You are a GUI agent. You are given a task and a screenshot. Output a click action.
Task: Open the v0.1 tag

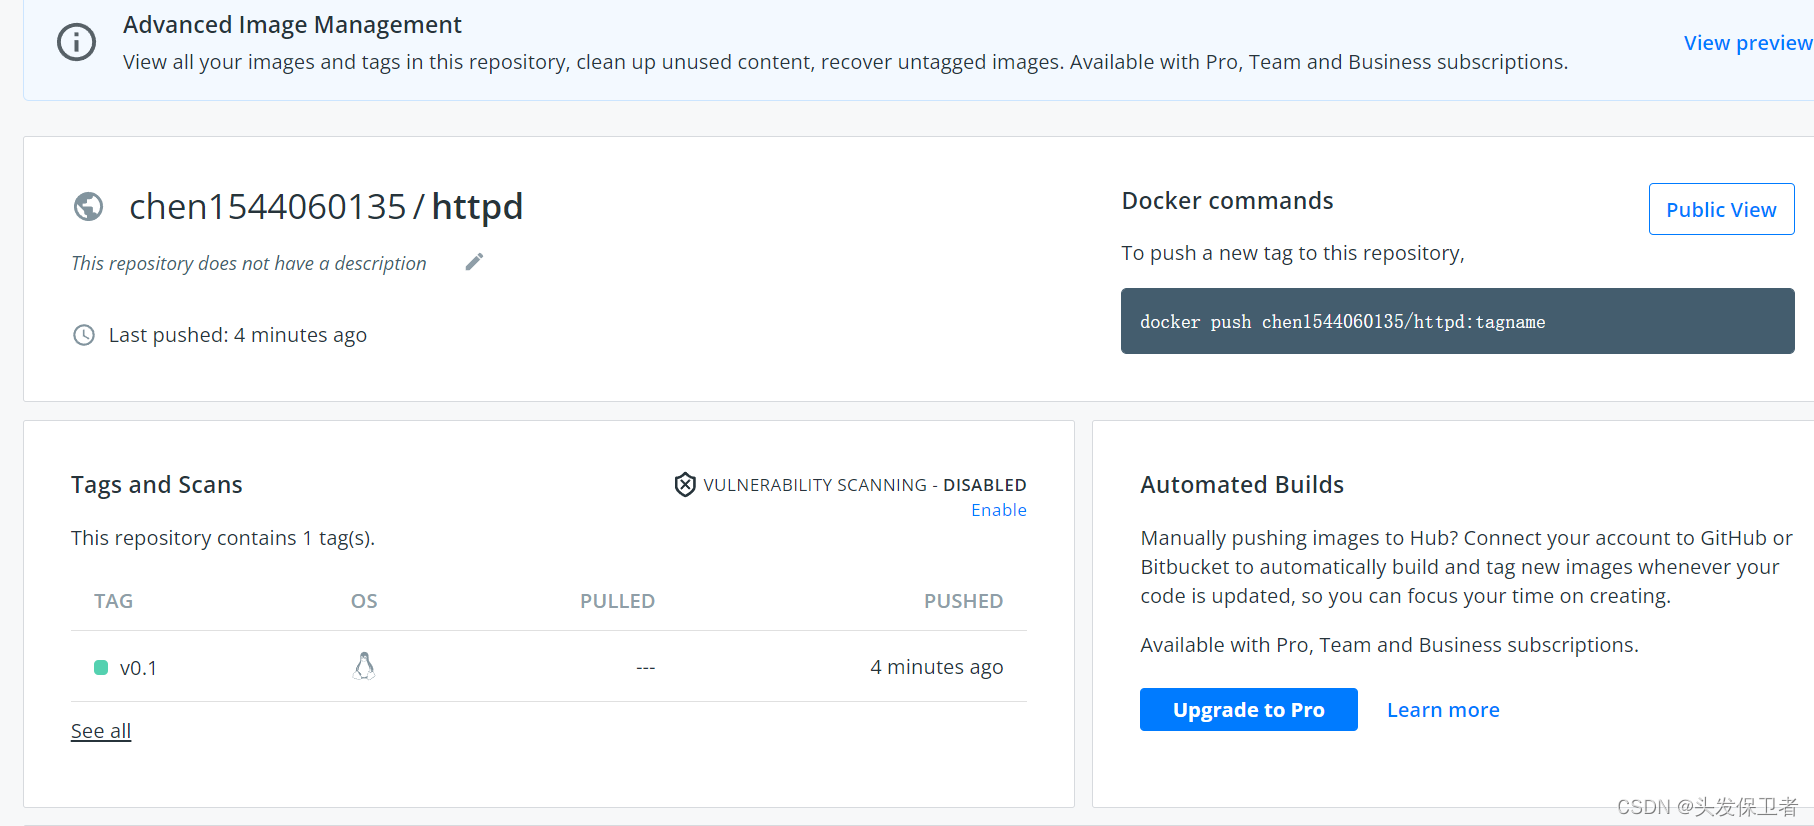click(x=138, y=668)
